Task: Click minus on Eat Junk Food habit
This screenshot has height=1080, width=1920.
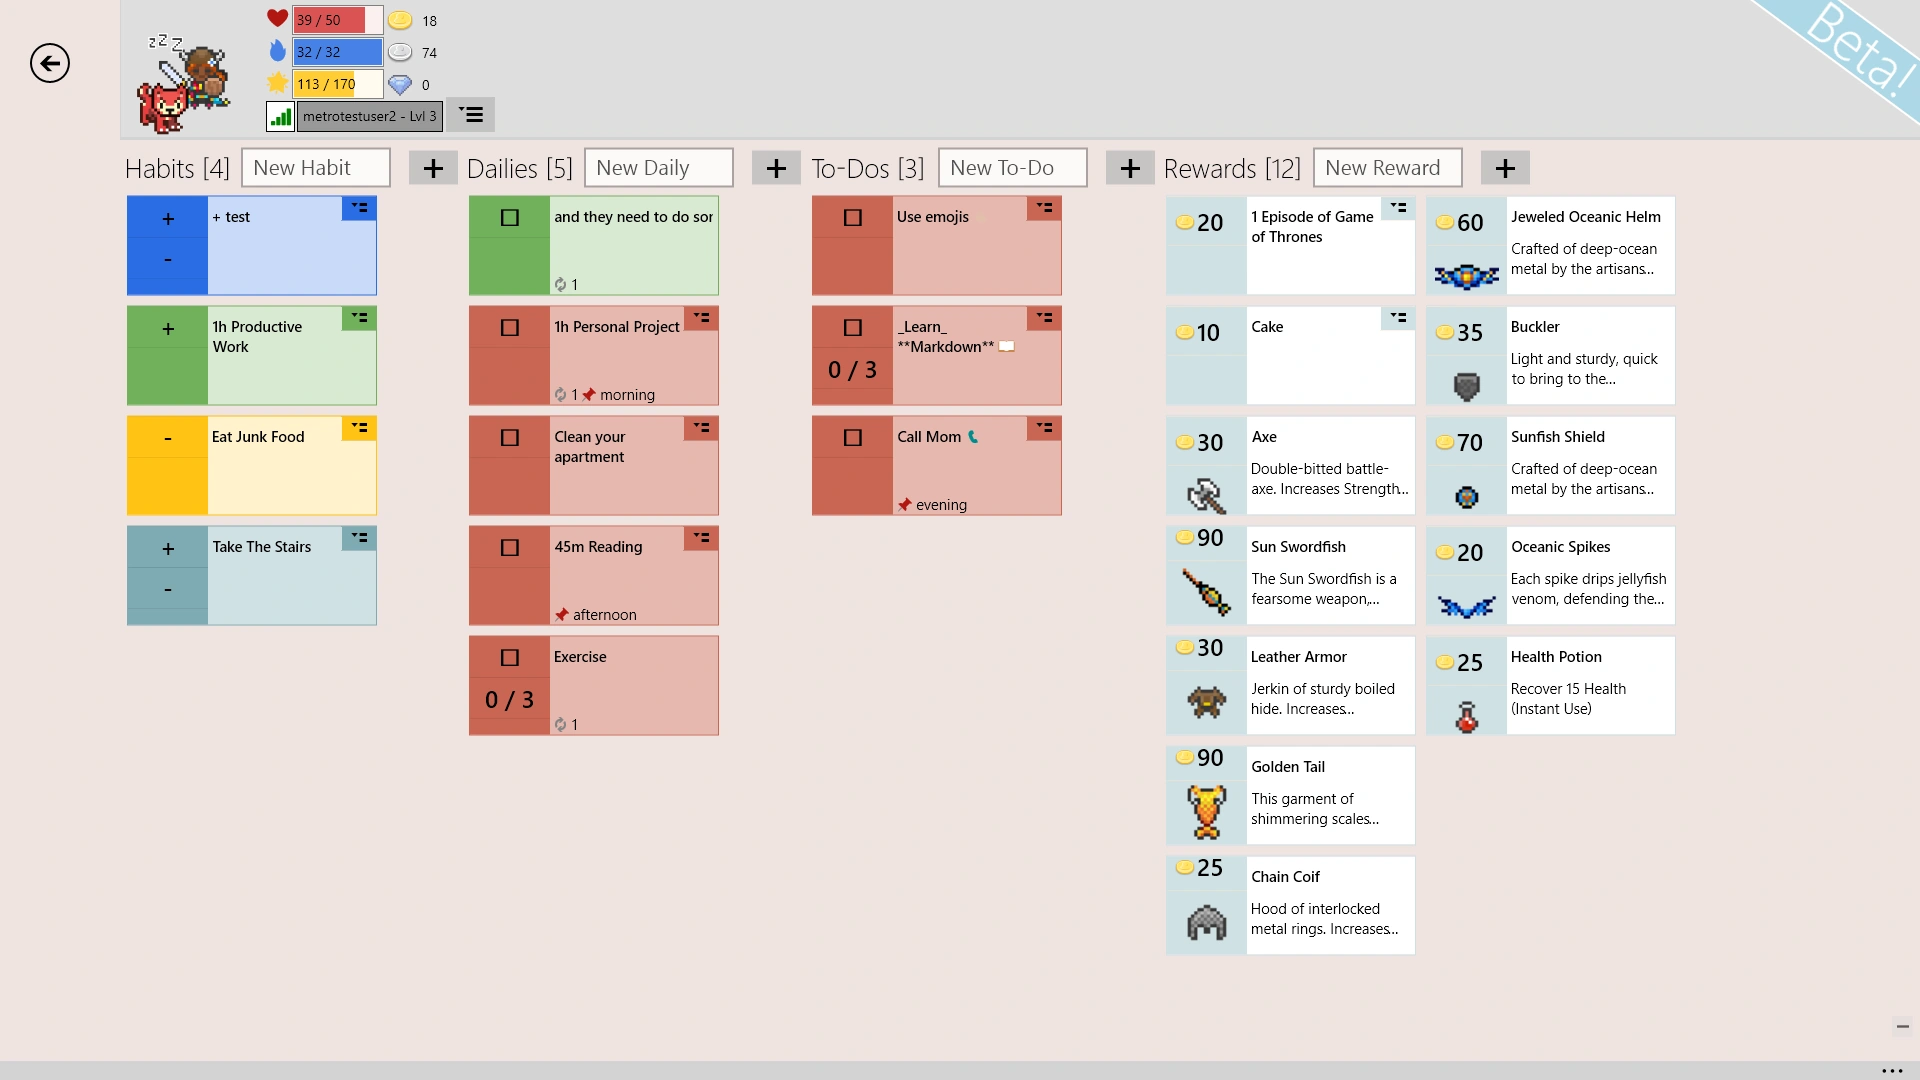Action: [x=168, y=438]
